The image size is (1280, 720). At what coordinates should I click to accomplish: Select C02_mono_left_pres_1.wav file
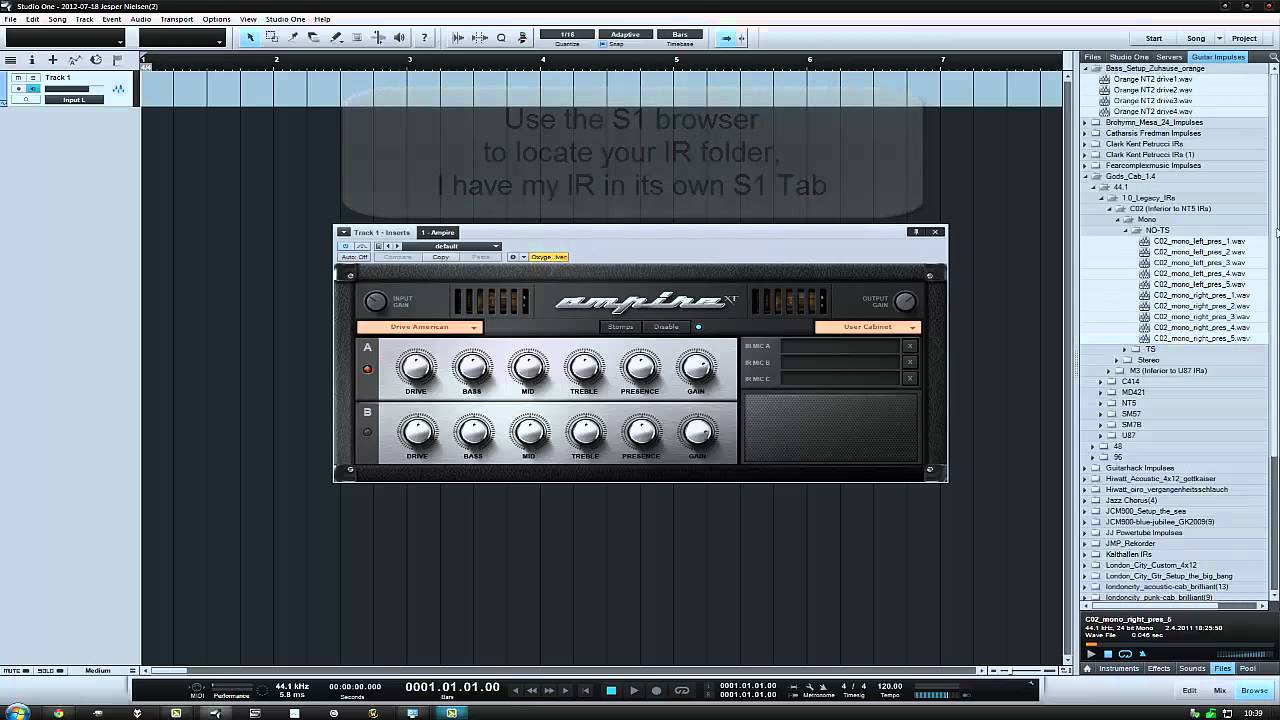(1198, 241)
